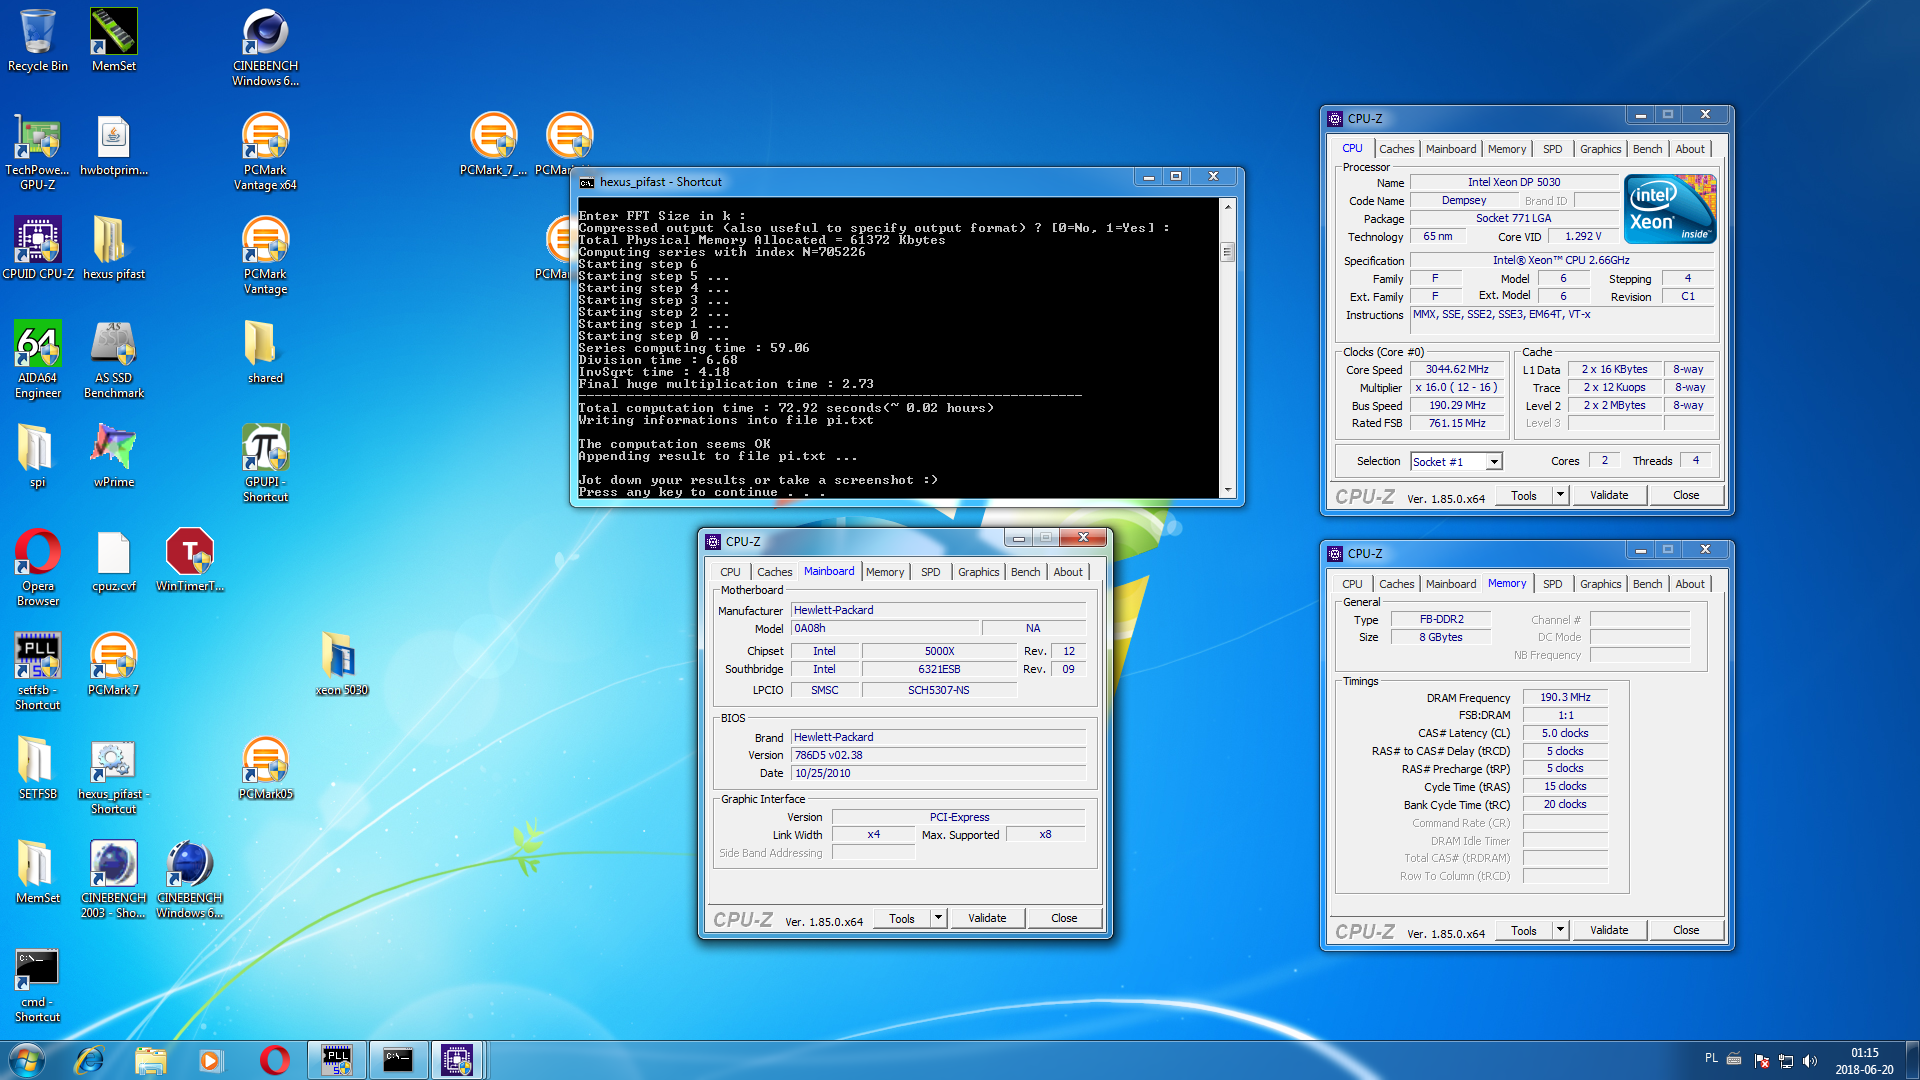Open the hexus pifast folder
The image size is (1920, 1080).
click(x=114, y=248)
